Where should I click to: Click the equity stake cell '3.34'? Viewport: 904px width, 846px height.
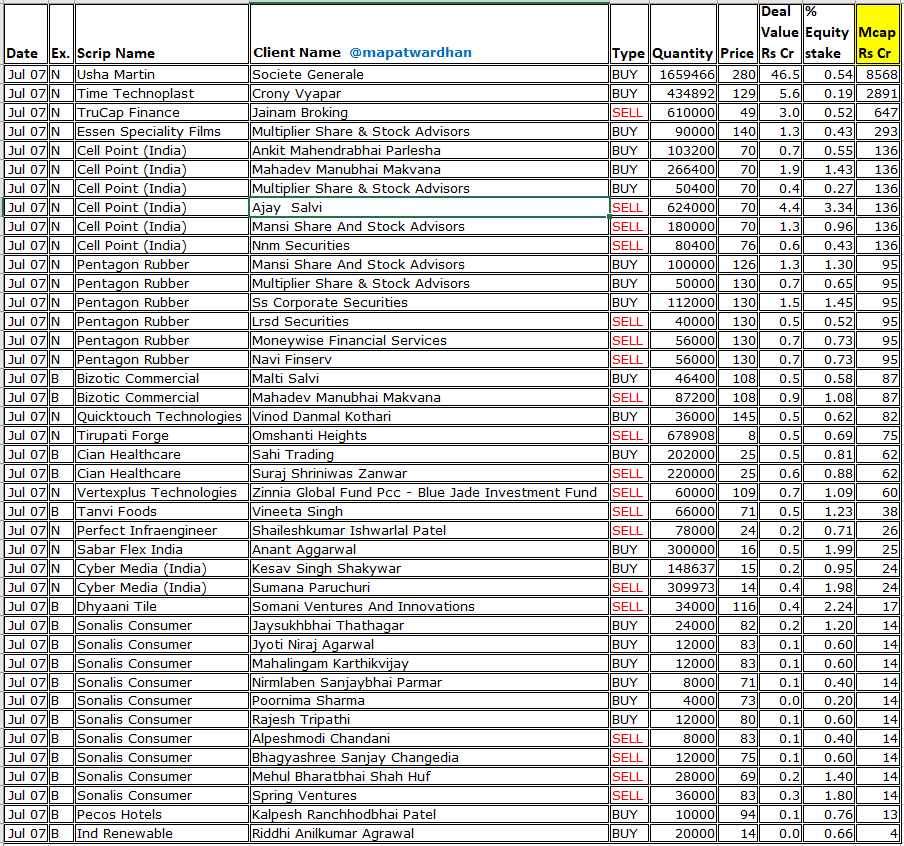pos(828,208)
